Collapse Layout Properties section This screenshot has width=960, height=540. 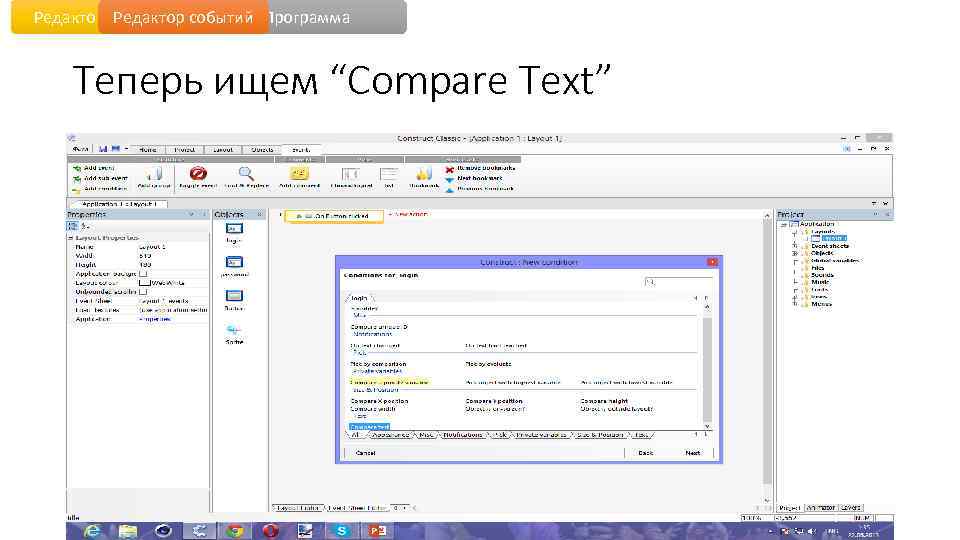tap(70, 238)
